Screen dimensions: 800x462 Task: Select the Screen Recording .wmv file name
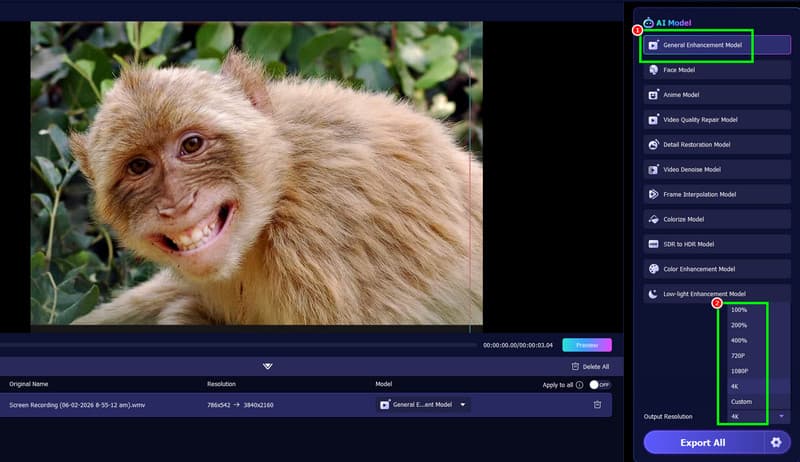pos(77,405)
